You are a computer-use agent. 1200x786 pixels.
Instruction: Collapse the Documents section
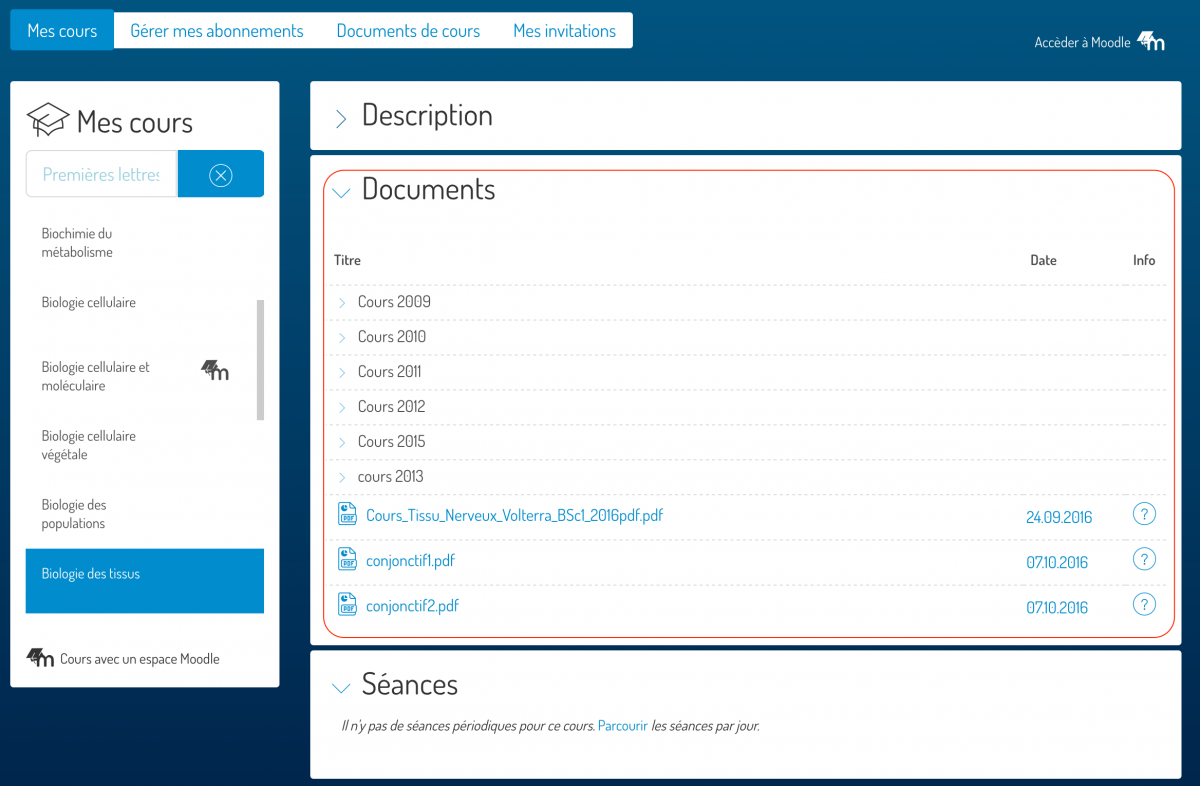click(341, 192)
